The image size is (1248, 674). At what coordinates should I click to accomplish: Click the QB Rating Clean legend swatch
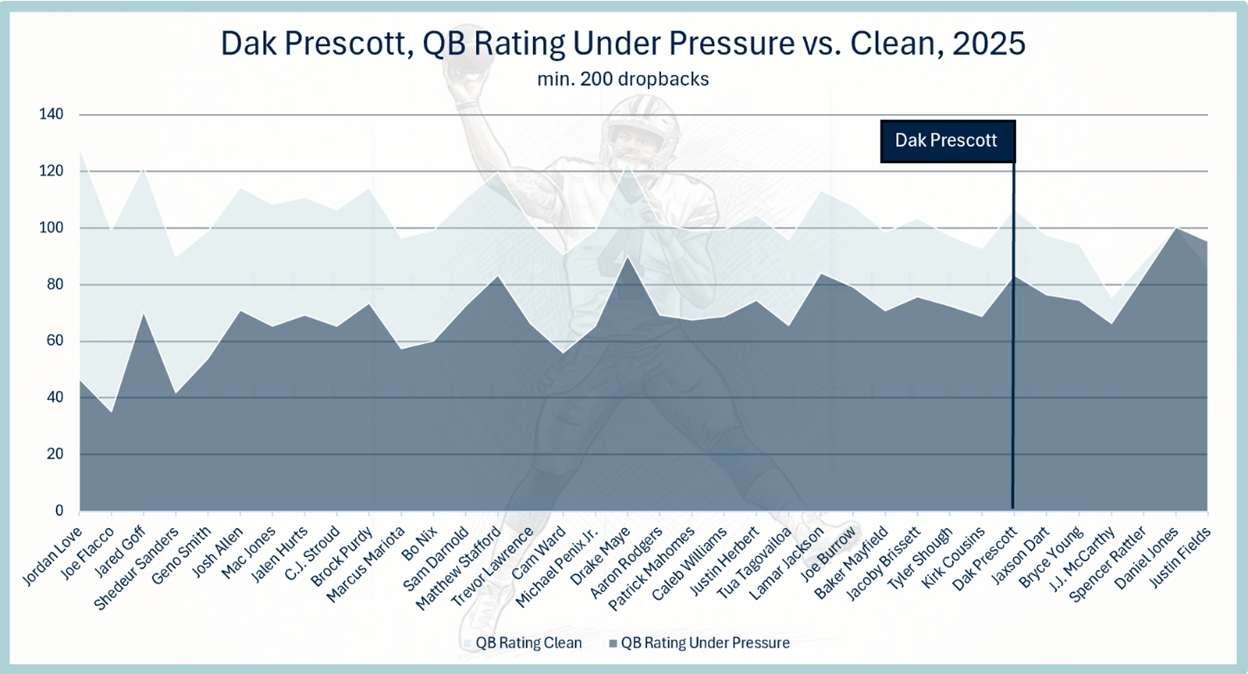coord(466,643)
